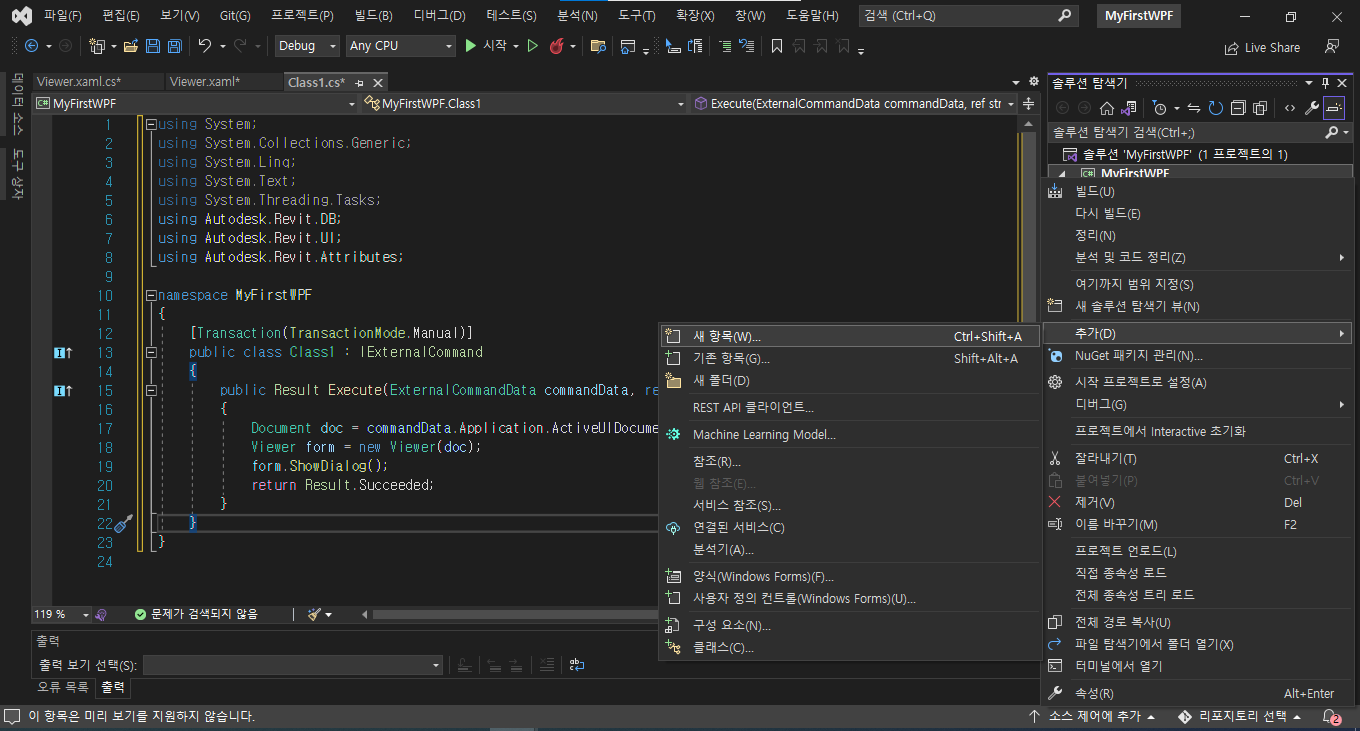The image size is (1360, 731).
Task: Click the Find in Files folder-search icon
Action: pos(598,46)
